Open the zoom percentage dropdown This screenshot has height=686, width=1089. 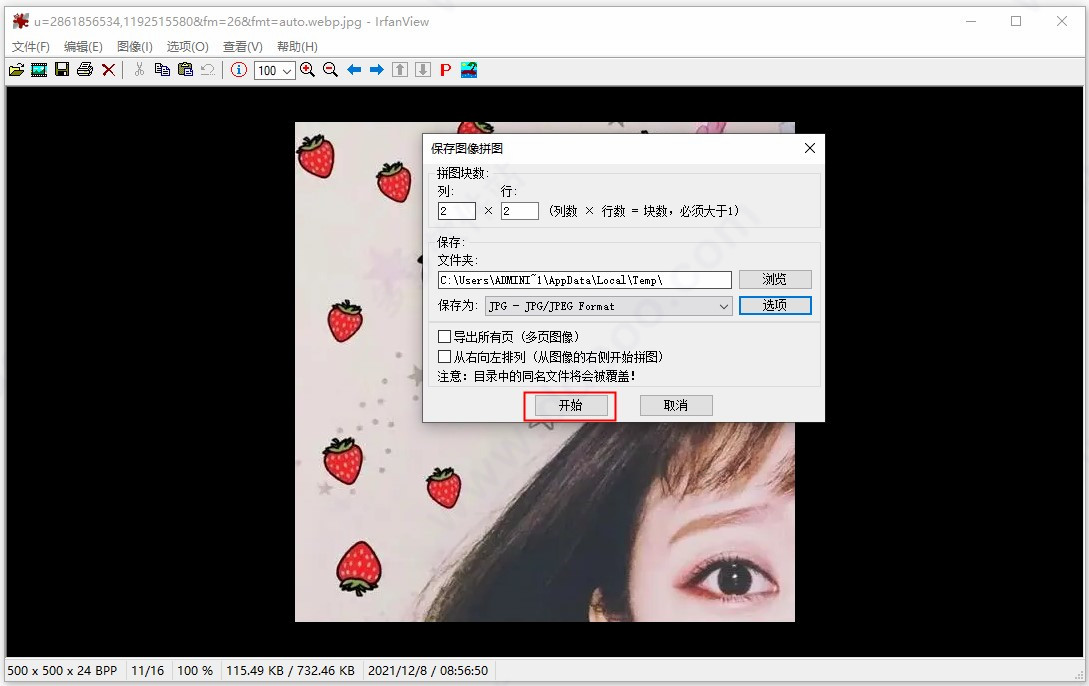click(x=287, y=69)
